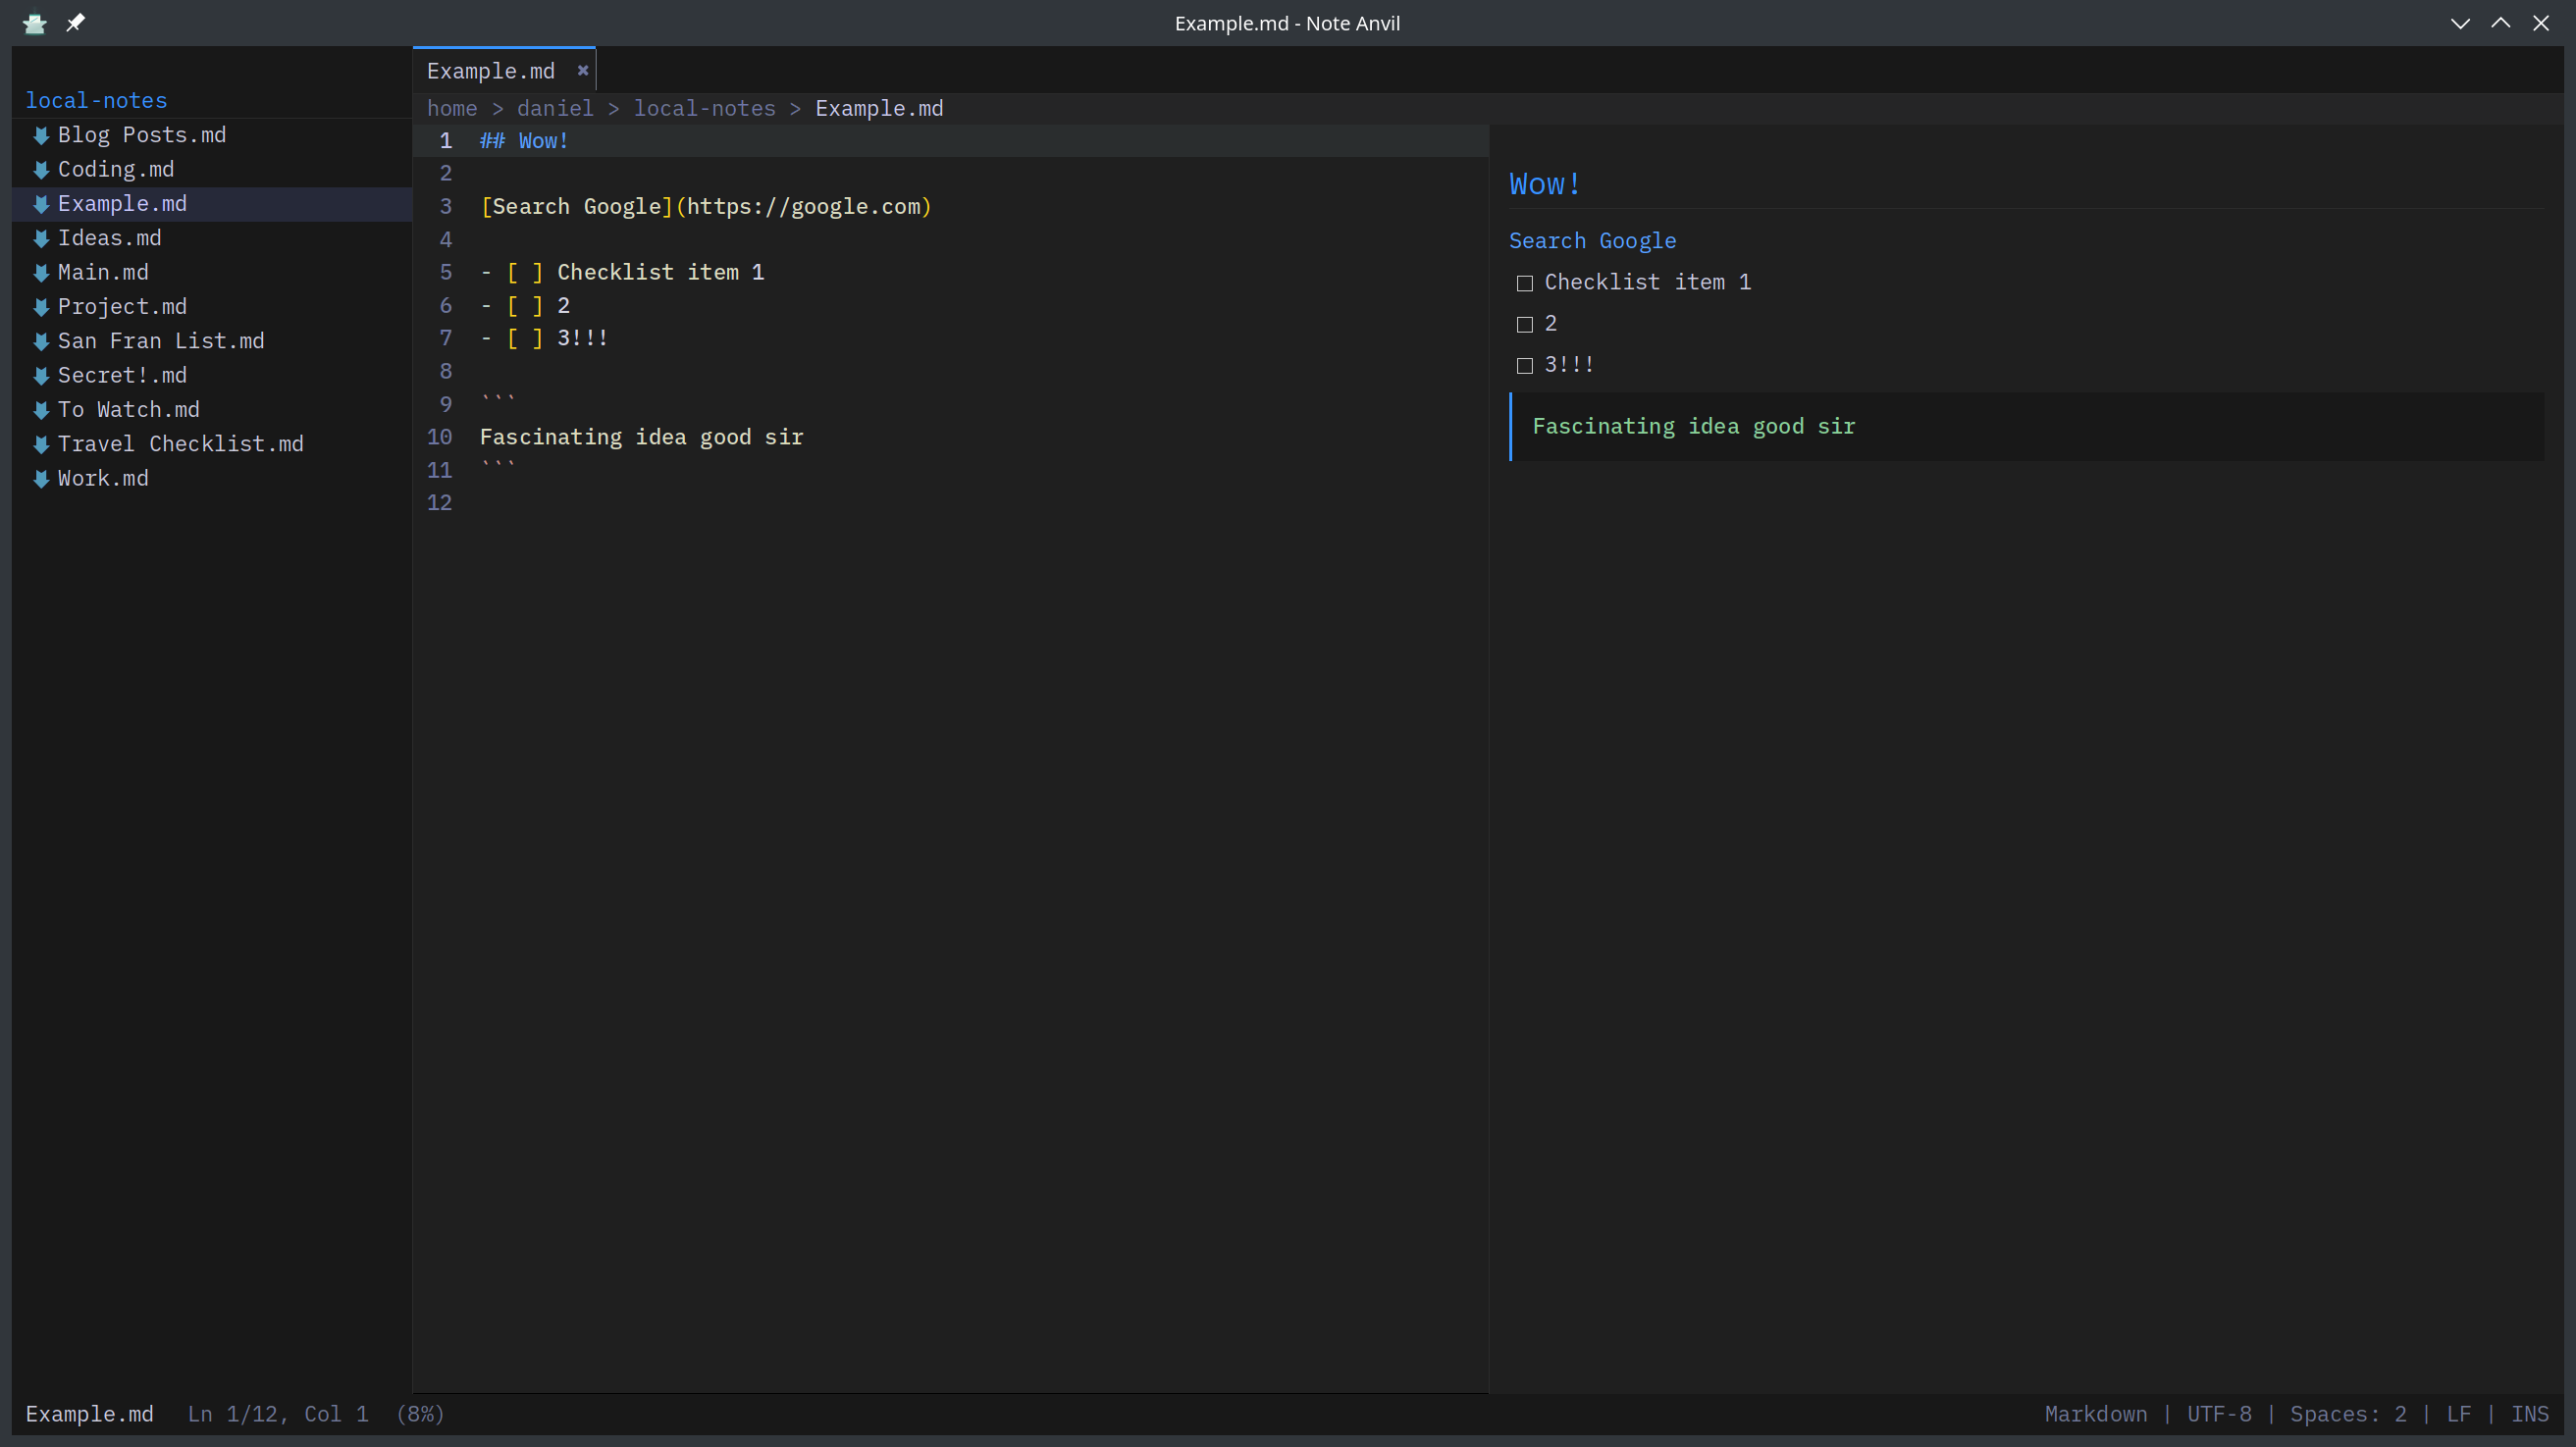Click the file icon beside Ideas.md

point(41,238)
